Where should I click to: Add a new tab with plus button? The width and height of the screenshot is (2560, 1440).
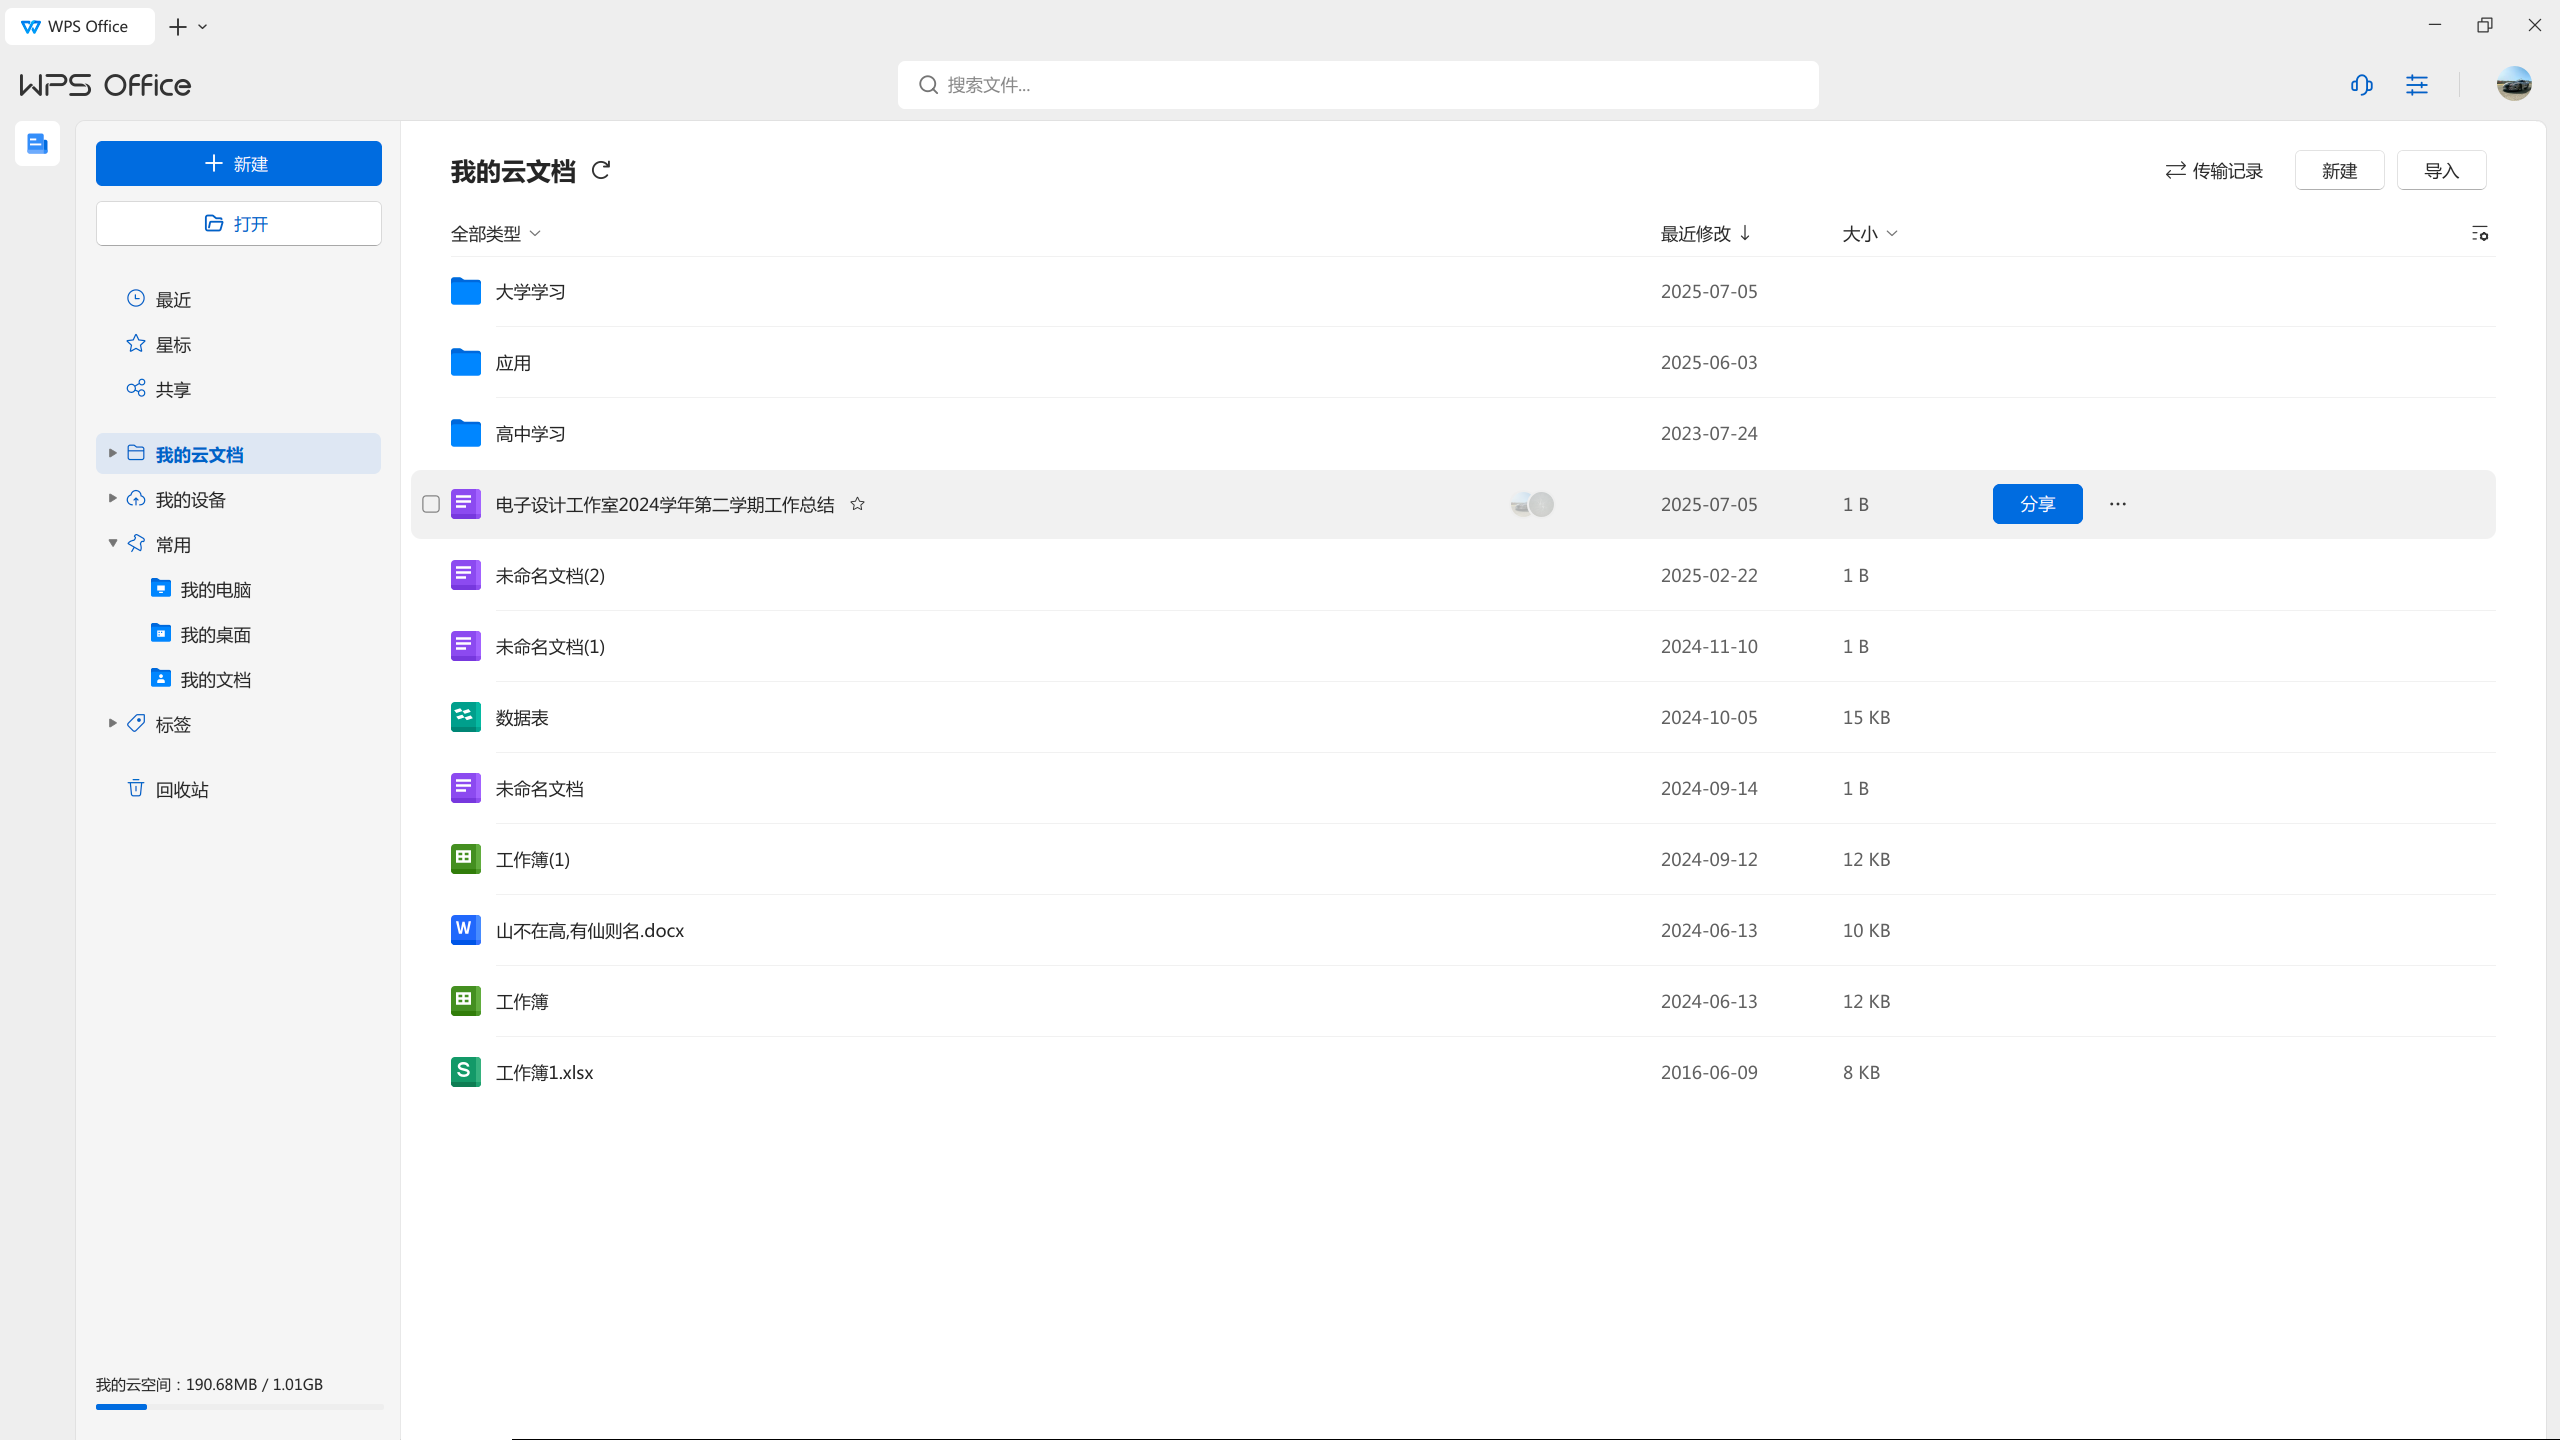(x=178, y=27)
